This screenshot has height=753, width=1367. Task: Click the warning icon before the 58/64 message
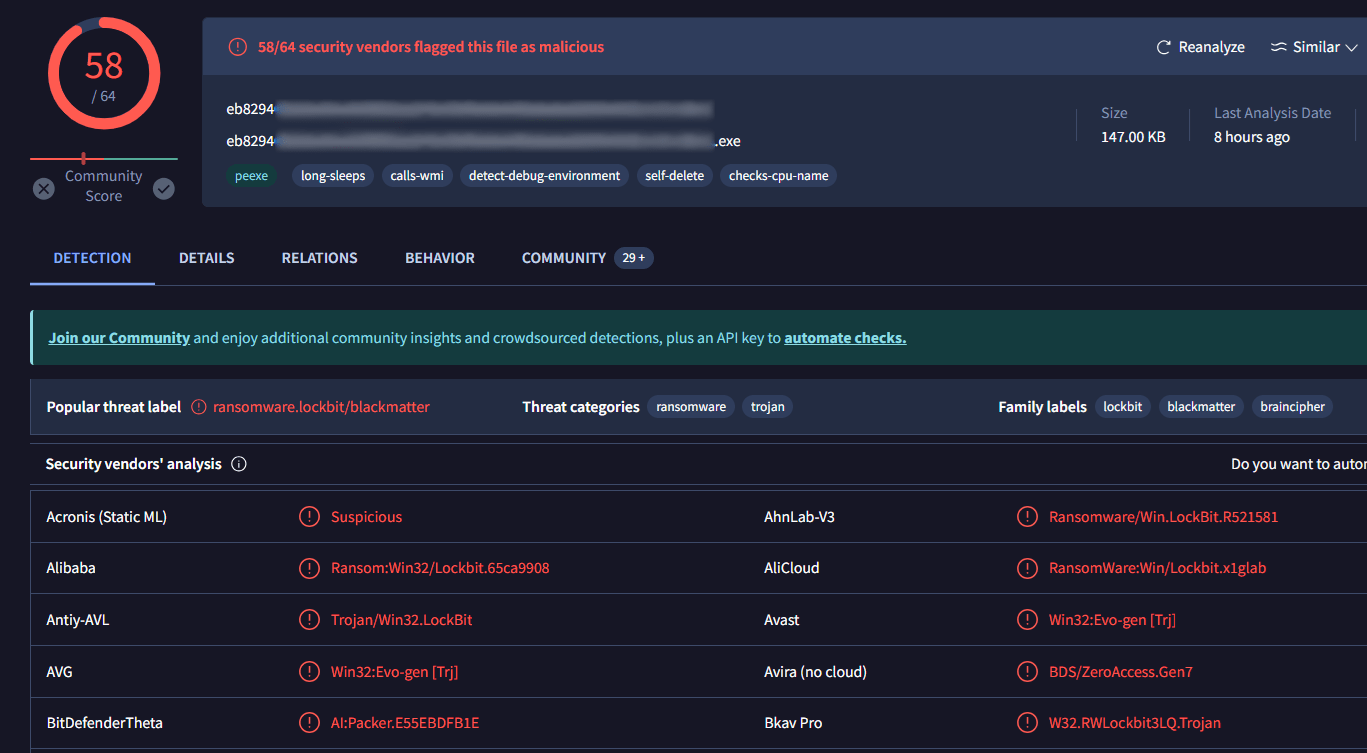point(237,46)
